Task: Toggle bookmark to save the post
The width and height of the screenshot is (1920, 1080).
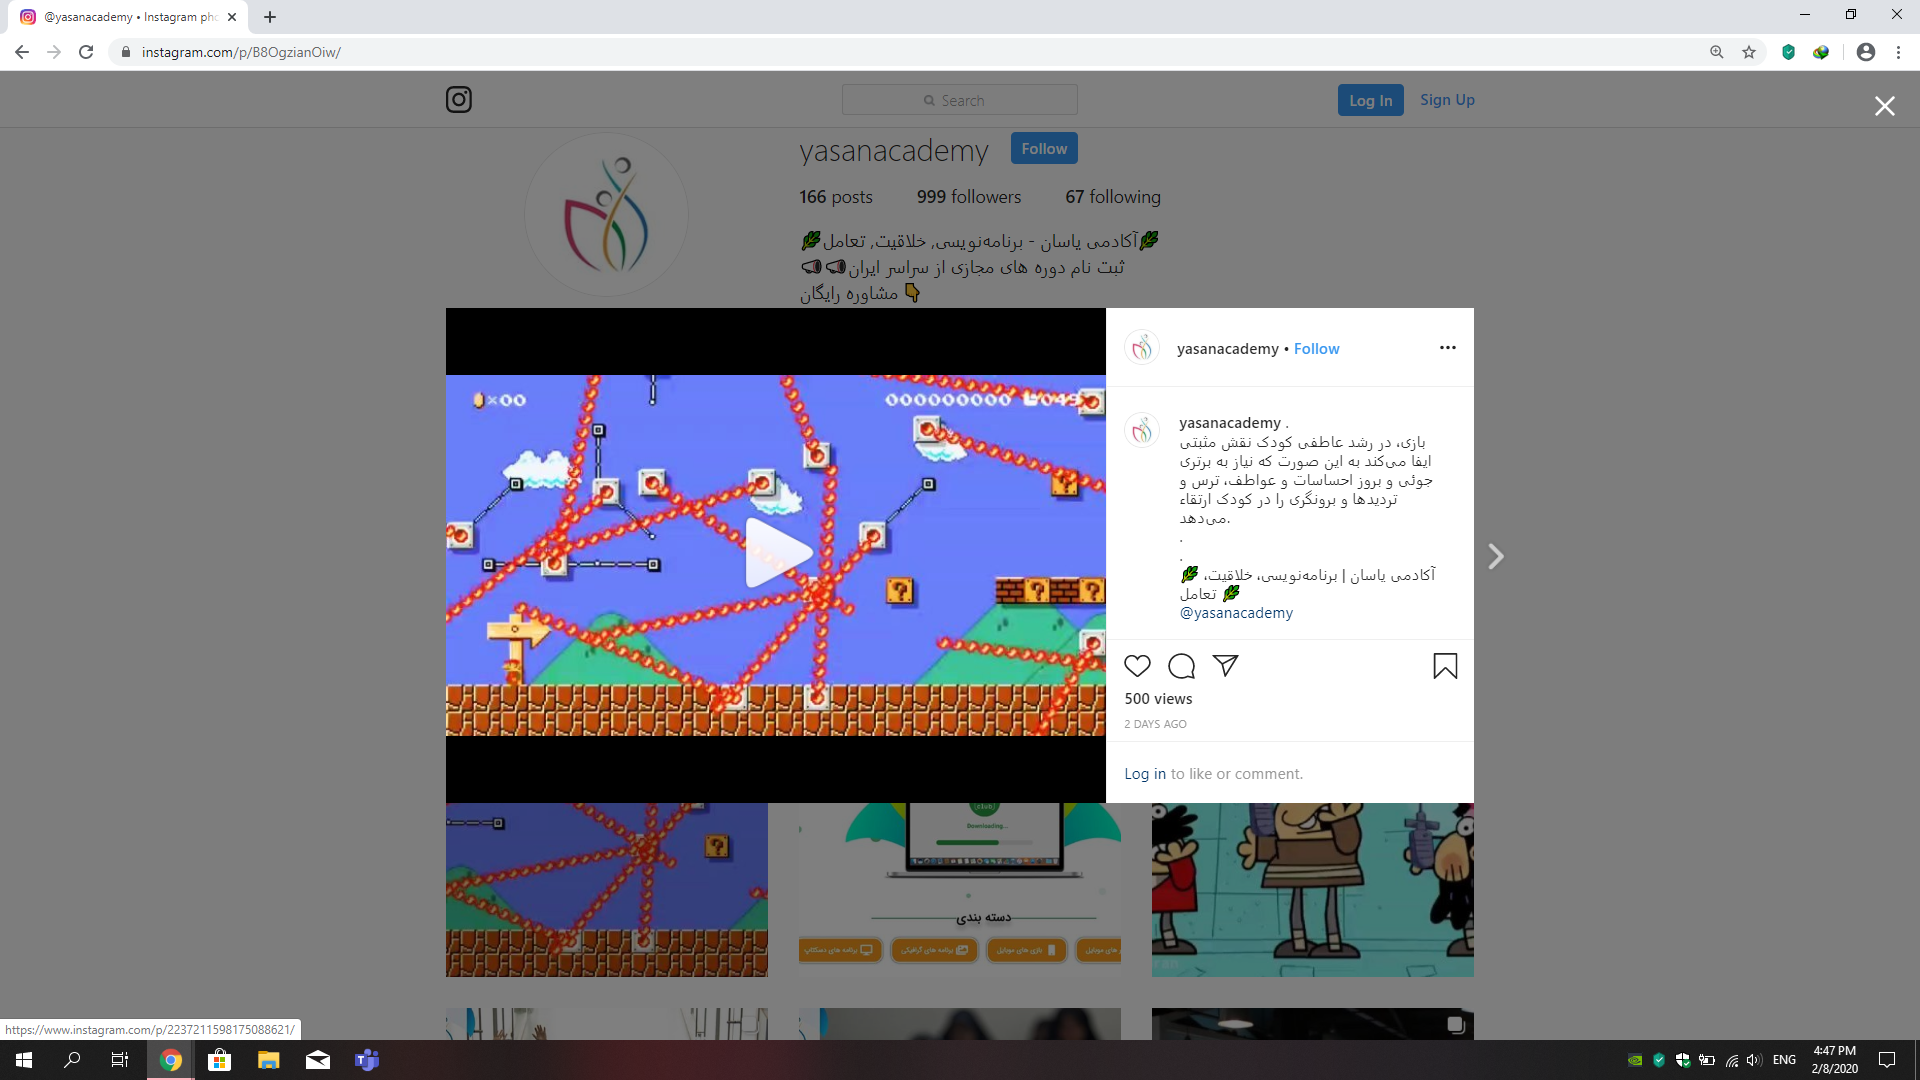Action: (1445, 666)
